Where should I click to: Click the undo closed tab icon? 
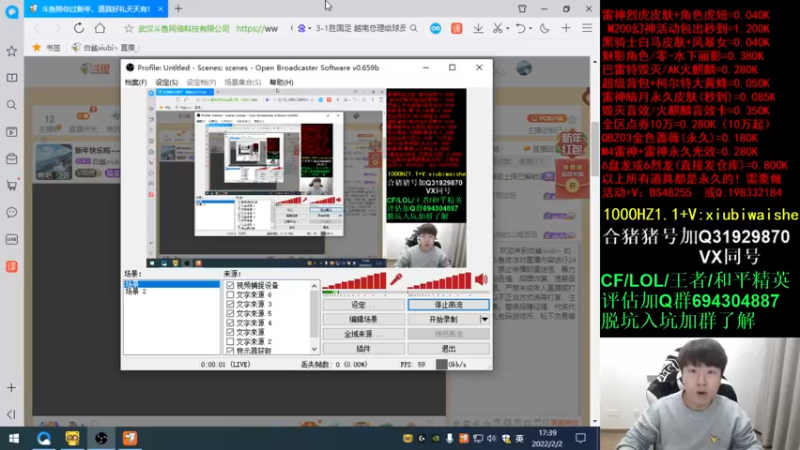click(x=520, y=29)
